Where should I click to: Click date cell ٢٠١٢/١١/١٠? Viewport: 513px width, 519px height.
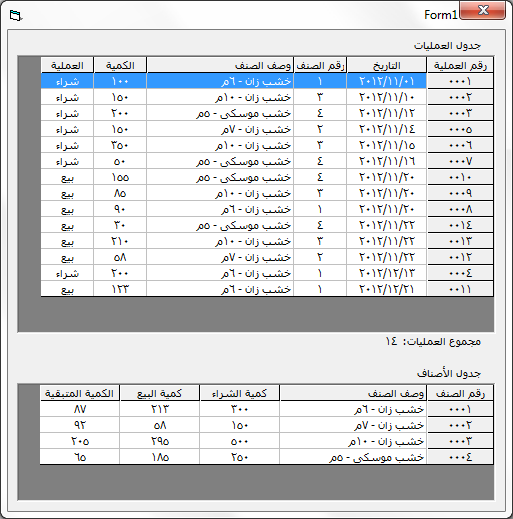[387, 97]
